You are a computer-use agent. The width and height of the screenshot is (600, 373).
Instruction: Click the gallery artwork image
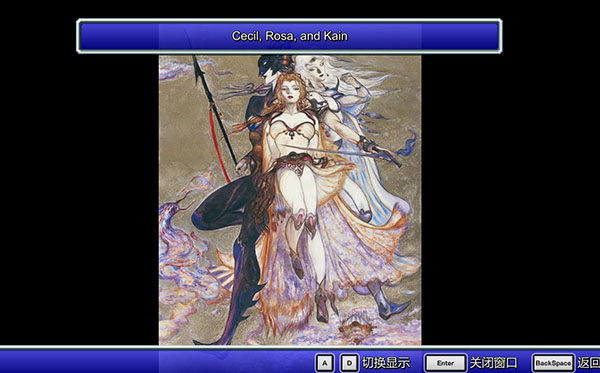290,200
